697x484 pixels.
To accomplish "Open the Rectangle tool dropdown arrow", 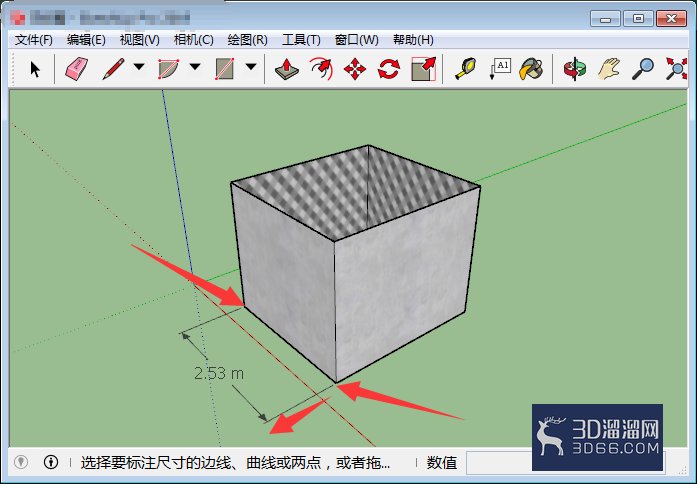I will (x=251, y=67).
